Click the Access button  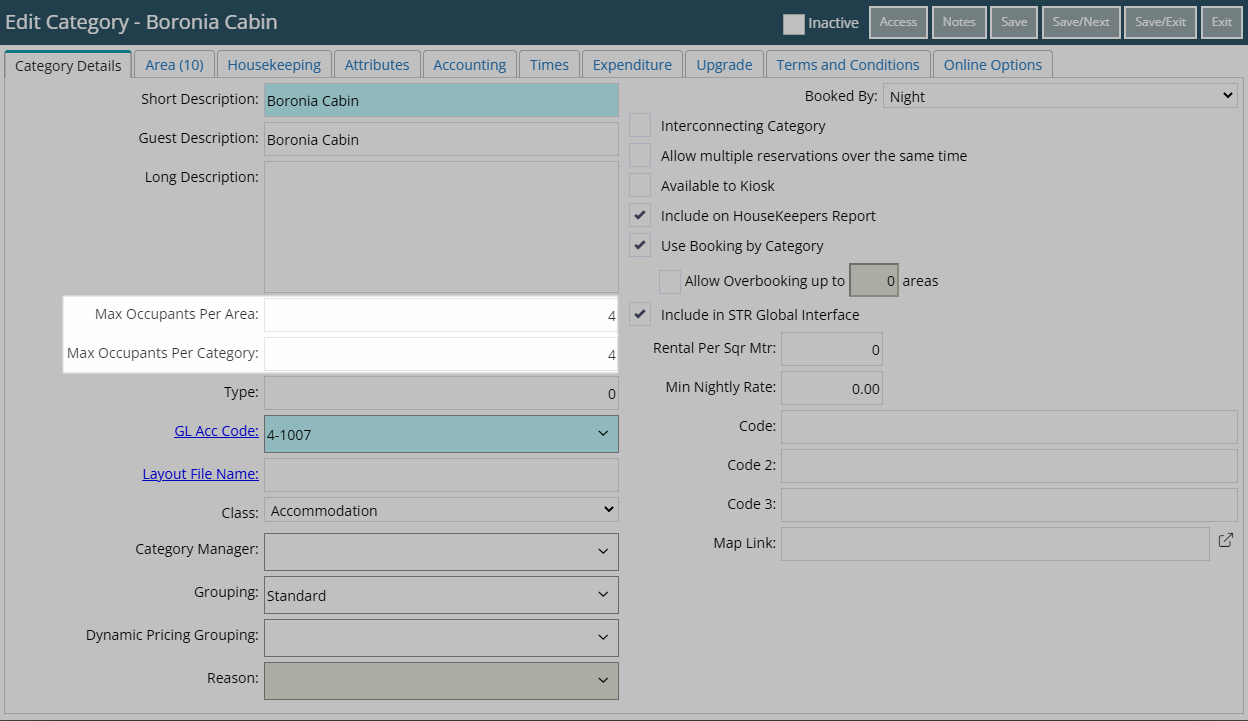pos(898,22)
